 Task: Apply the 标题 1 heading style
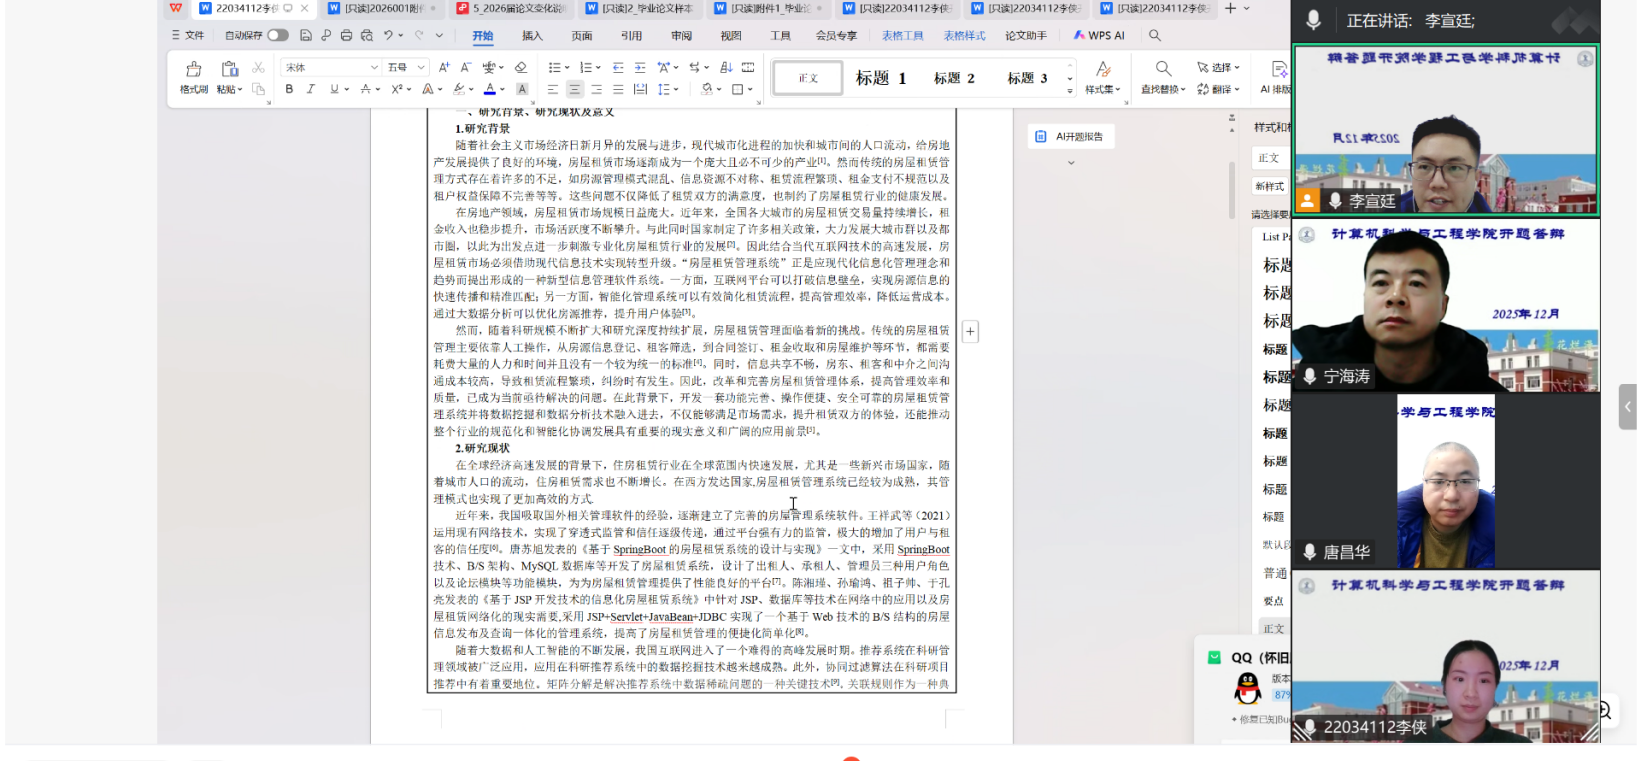[x=880, y=78]
